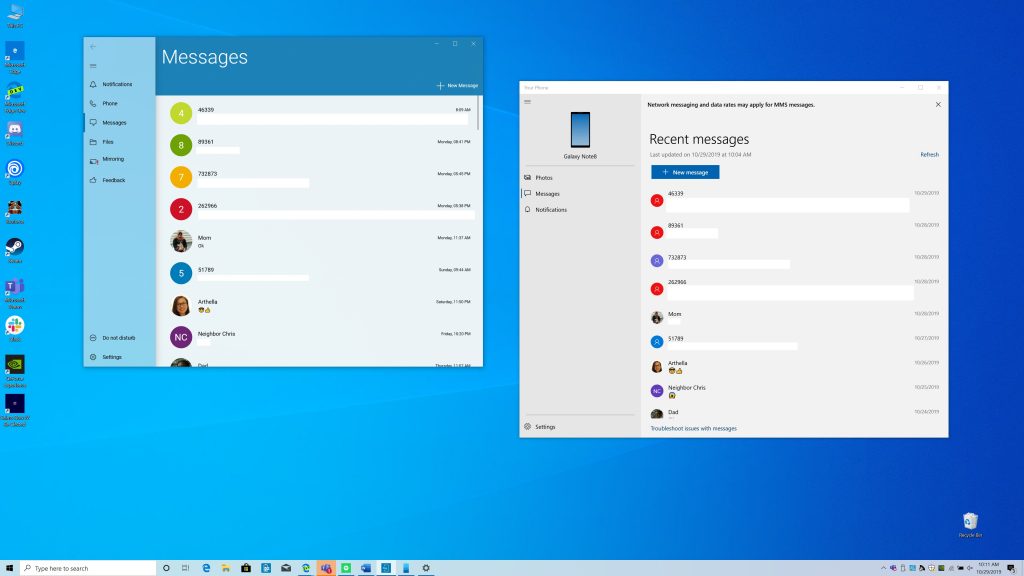Viewport: 1024px width, 576px height.
Task: Open Microsoft Edge Dev desktop shortcut
Action: click(14, 99)
